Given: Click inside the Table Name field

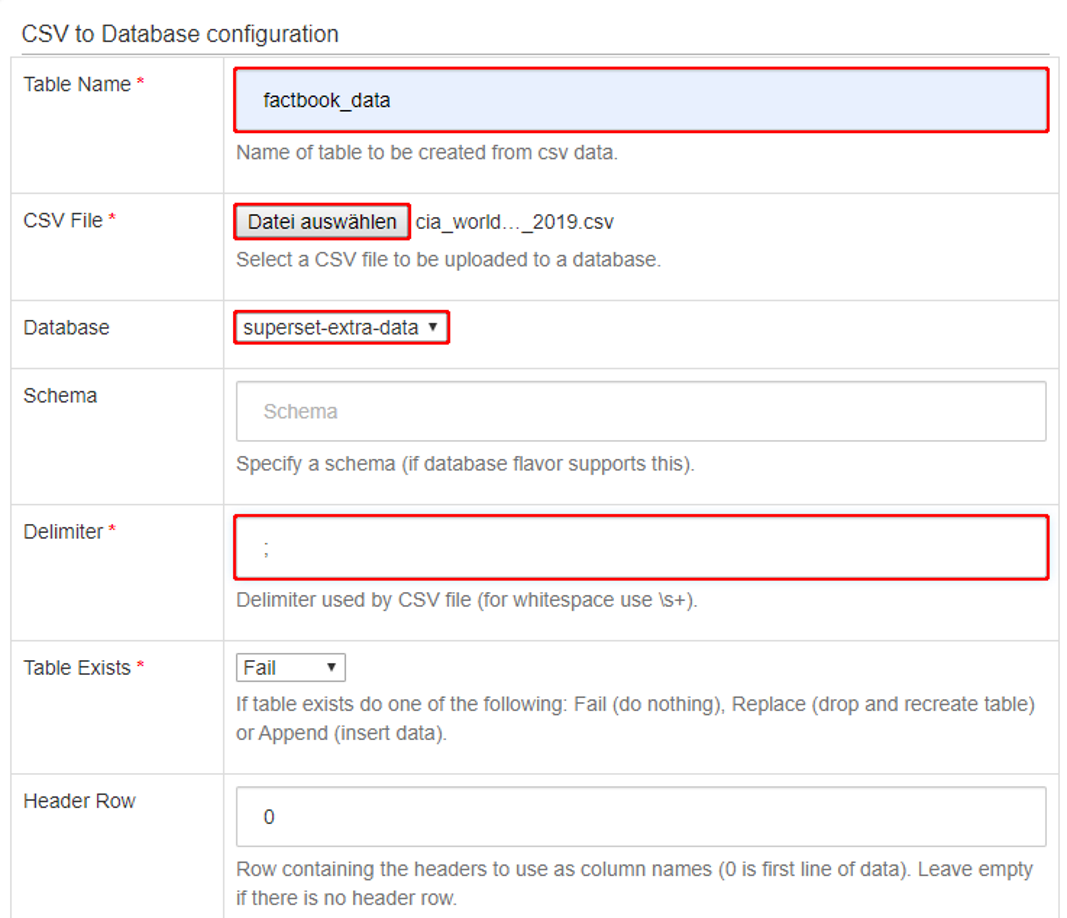Looking at the screenshot, I should click(x=640, y=100).
